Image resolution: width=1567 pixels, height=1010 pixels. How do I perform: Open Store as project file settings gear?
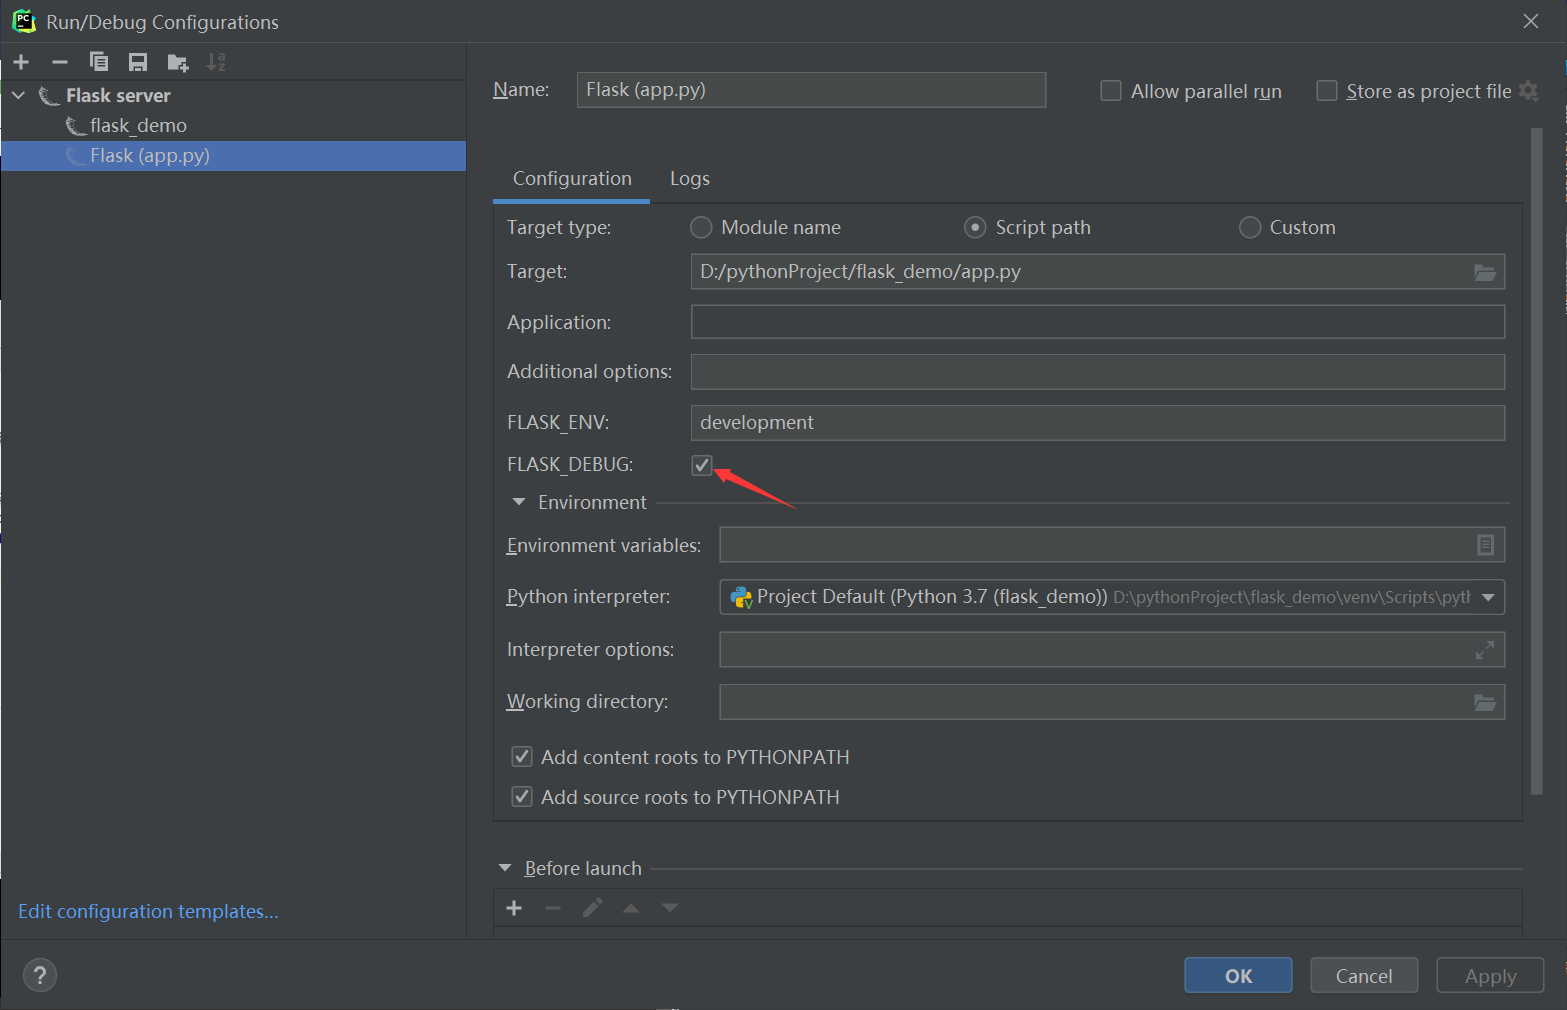click(x=1528, y=91)
